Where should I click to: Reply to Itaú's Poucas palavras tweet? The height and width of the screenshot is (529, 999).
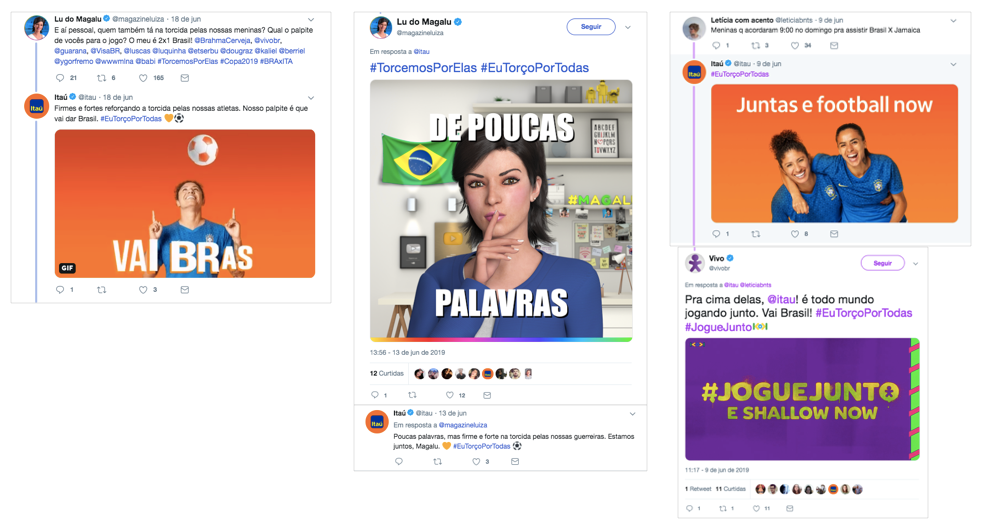(399, 461)
